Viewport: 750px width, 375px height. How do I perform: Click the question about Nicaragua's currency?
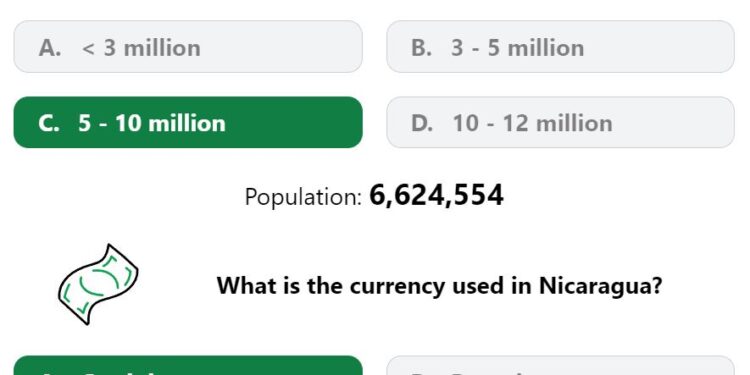[440, 286]
